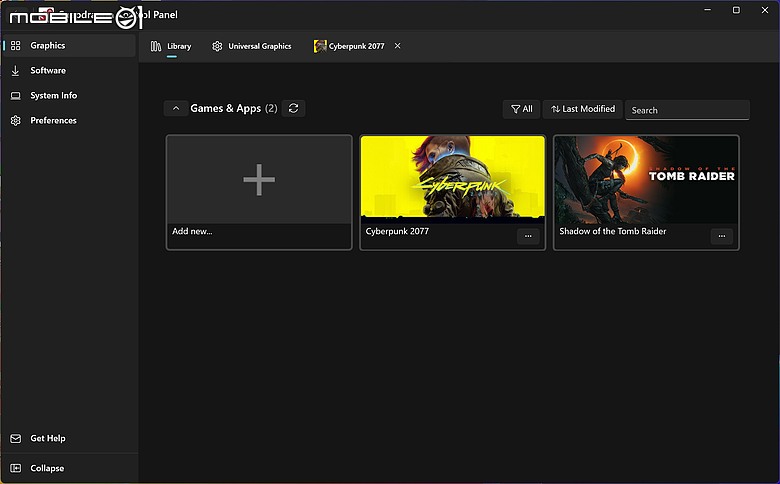Image resolution: width=780 pixels, height=484 pixels.
Task: Refresh the Games & Apps list
Action: (x=293, y=108)
